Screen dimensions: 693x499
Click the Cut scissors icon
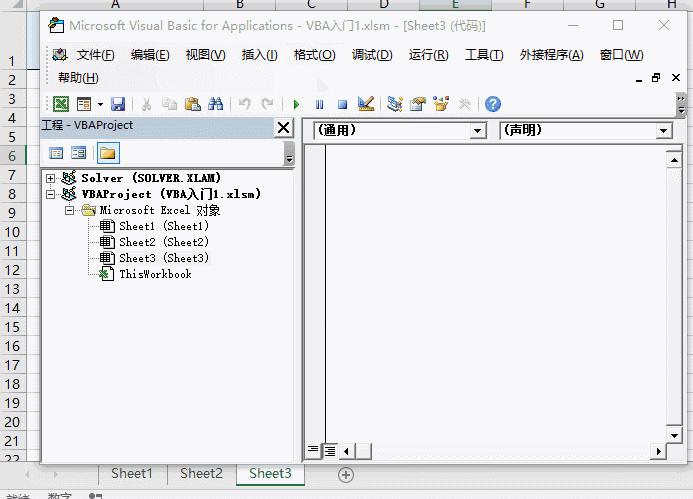[x=146, y=104]
